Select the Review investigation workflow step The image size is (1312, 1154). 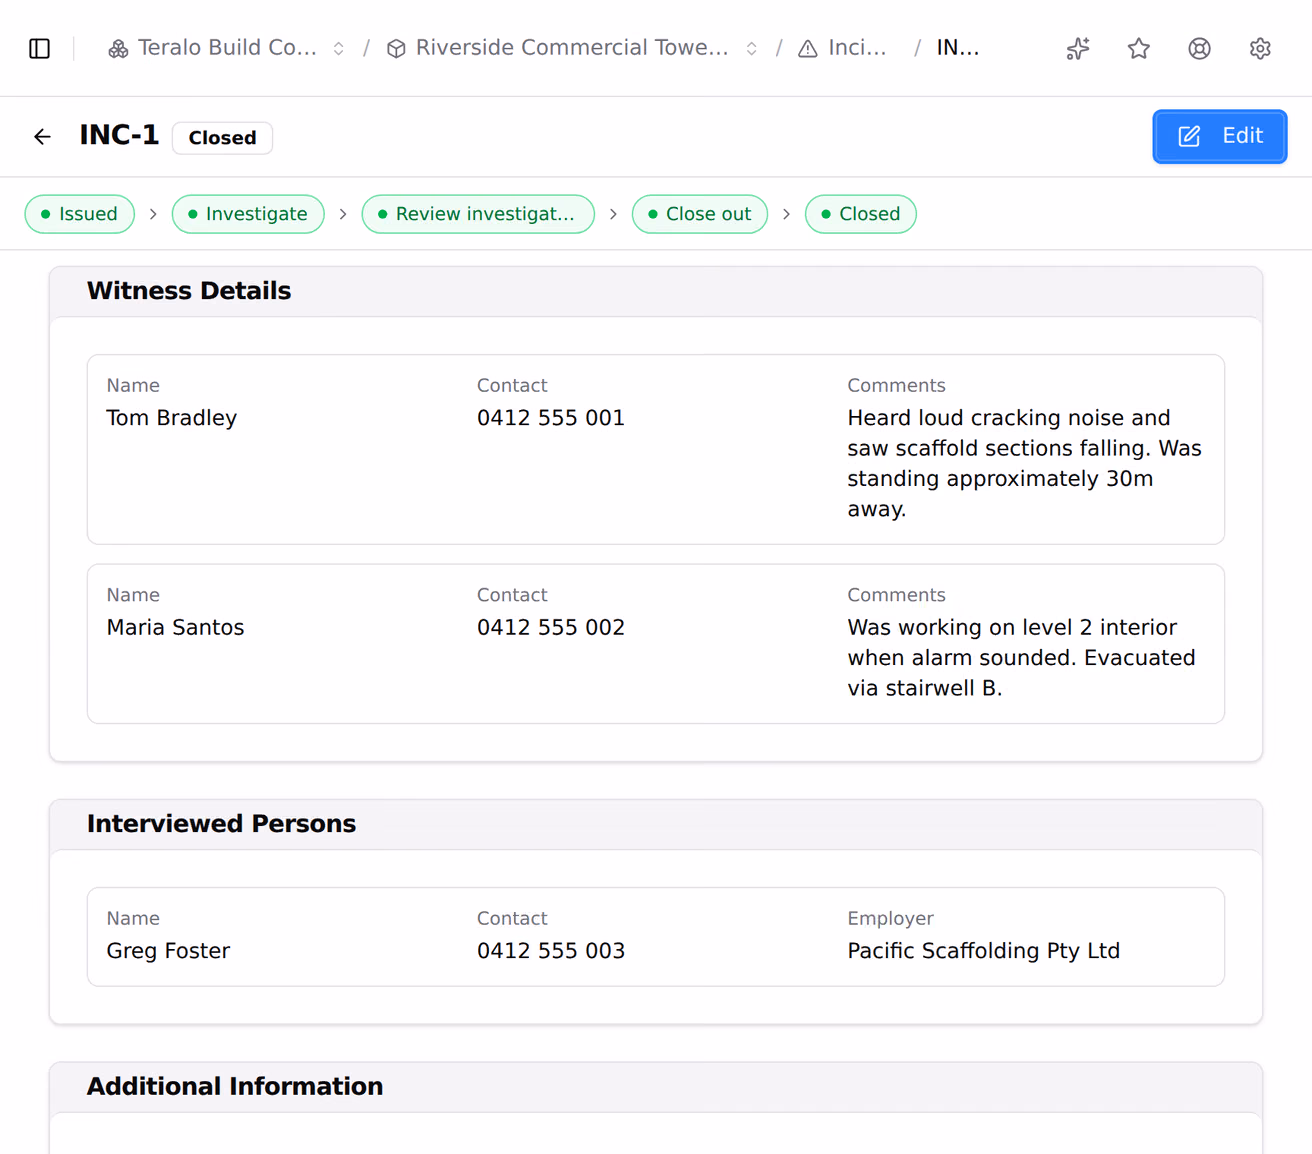[x=478, y=214]
